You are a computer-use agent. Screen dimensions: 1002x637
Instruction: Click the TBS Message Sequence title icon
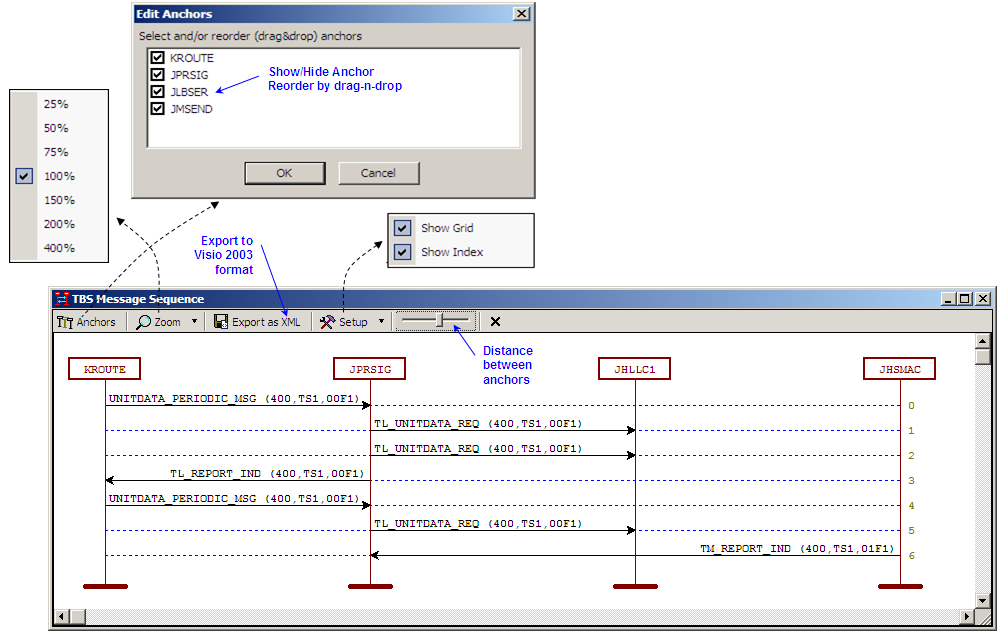[62, 299]
